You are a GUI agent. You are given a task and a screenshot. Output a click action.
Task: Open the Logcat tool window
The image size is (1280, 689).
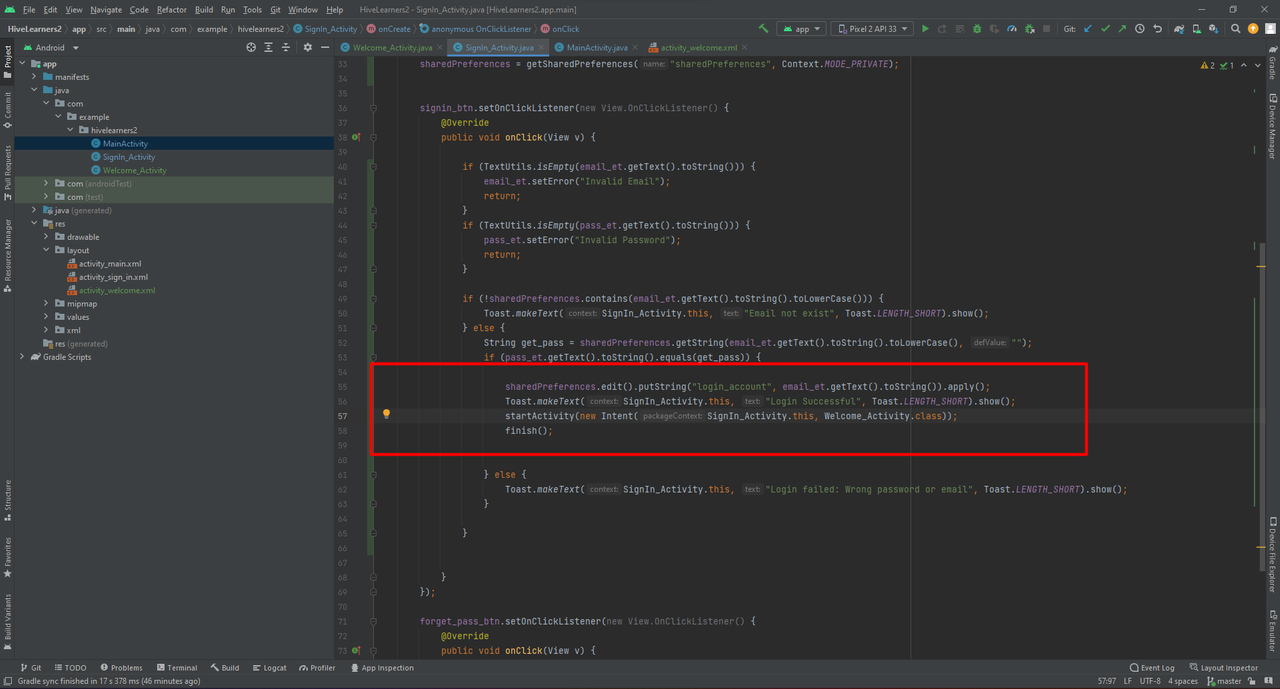coord(269,668)
